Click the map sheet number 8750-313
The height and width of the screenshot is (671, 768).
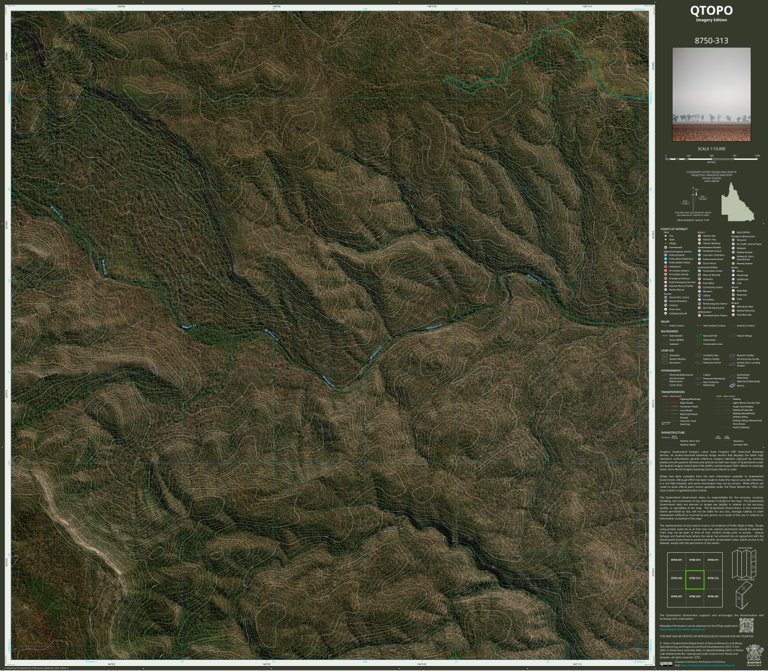[711, 41]
